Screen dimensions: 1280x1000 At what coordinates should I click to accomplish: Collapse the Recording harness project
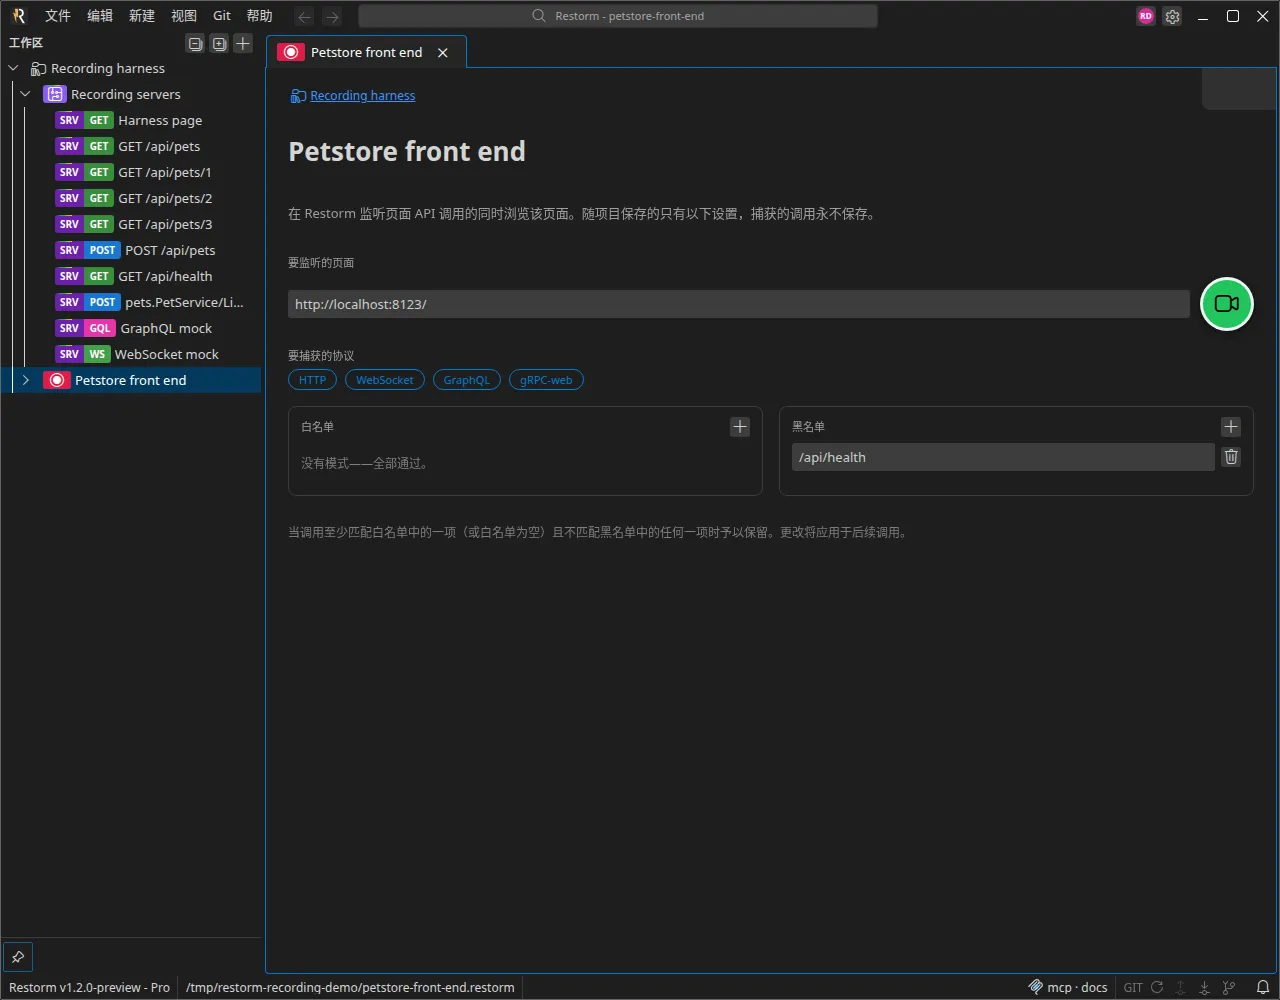click(x=14, y=68)
